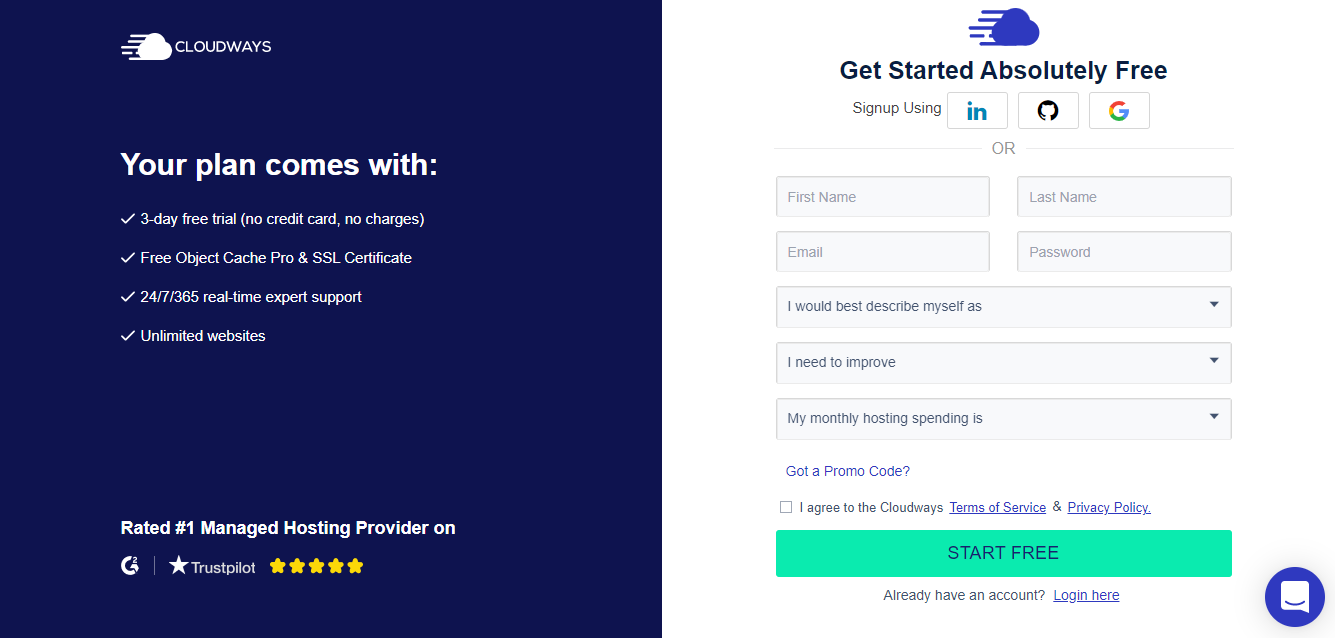The height and width of the screenshot is (638, 1335).
Task: Click the G2 rating badge icon
Action: click(x=130, y=566)
